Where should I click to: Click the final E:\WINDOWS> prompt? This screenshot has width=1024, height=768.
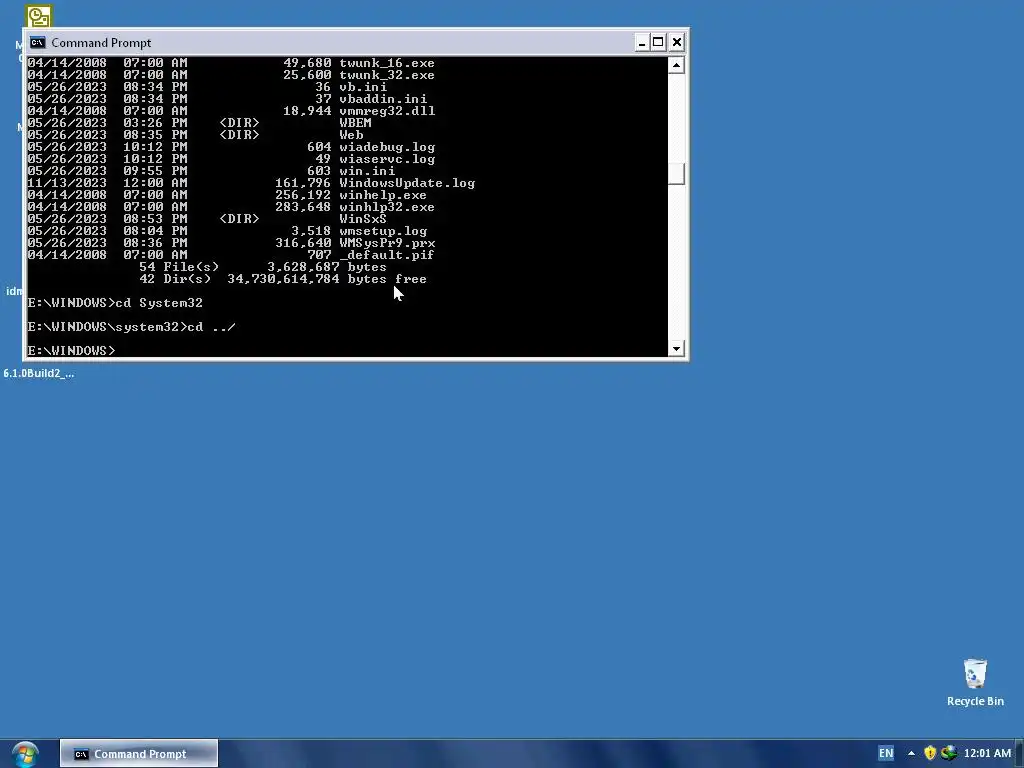click(71, 351)
